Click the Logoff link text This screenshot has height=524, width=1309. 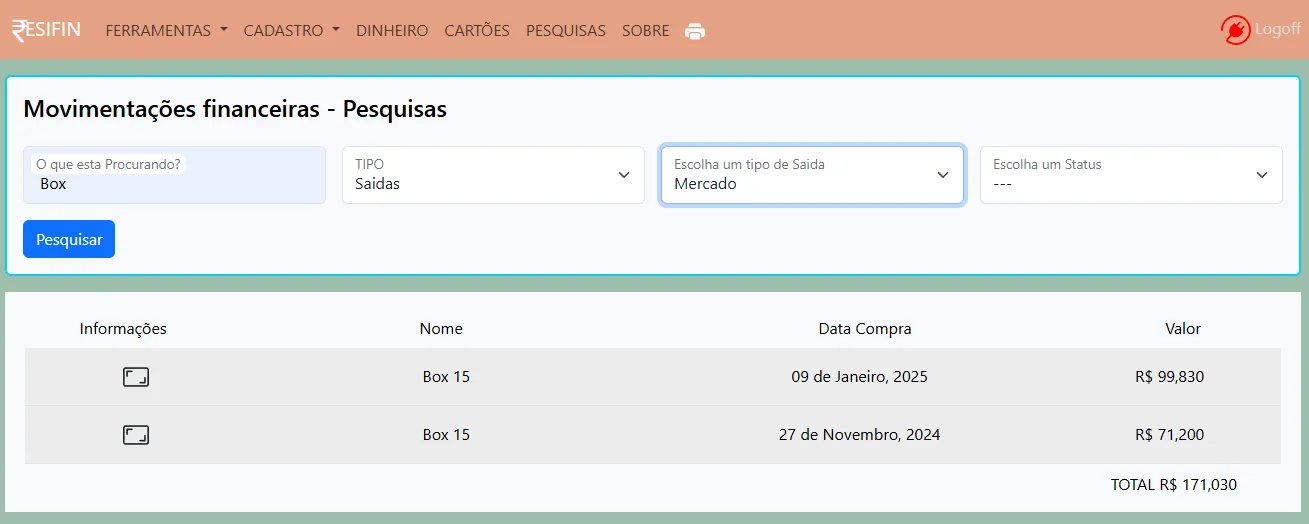pyautogui.click(x=1278, y=30)
